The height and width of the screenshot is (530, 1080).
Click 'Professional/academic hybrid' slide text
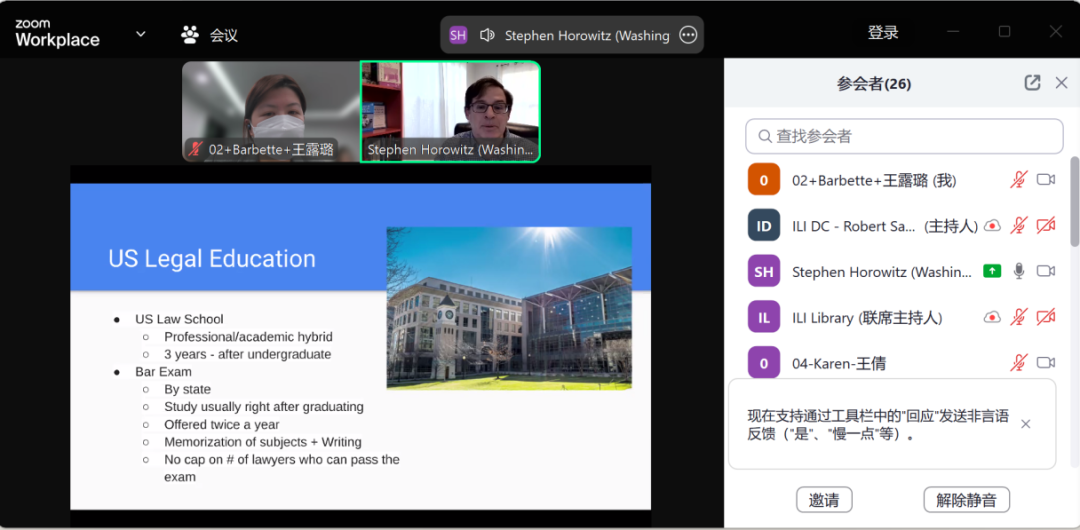pos(248,337)
